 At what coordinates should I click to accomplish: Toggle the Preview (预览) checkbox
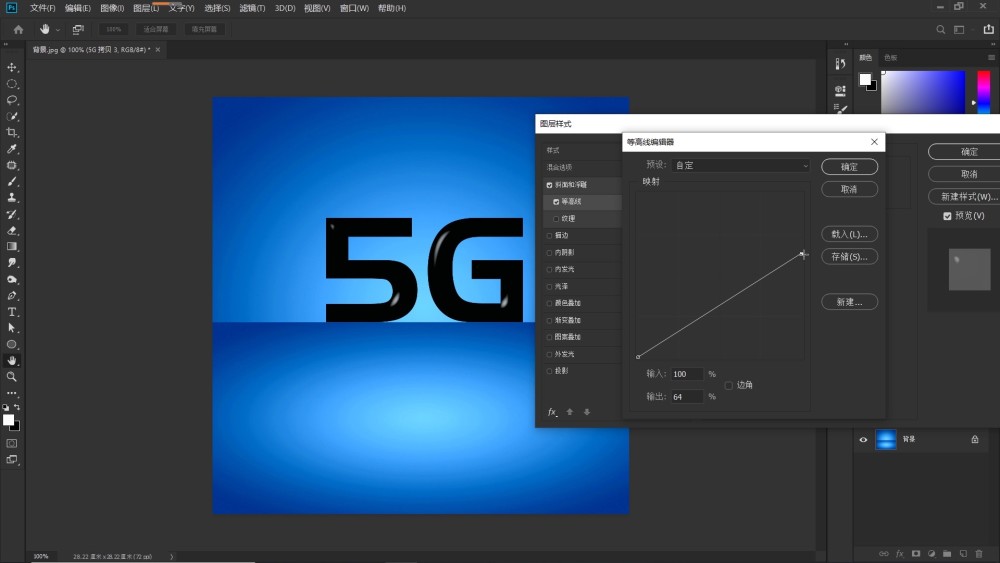click(x=947, y=216)
